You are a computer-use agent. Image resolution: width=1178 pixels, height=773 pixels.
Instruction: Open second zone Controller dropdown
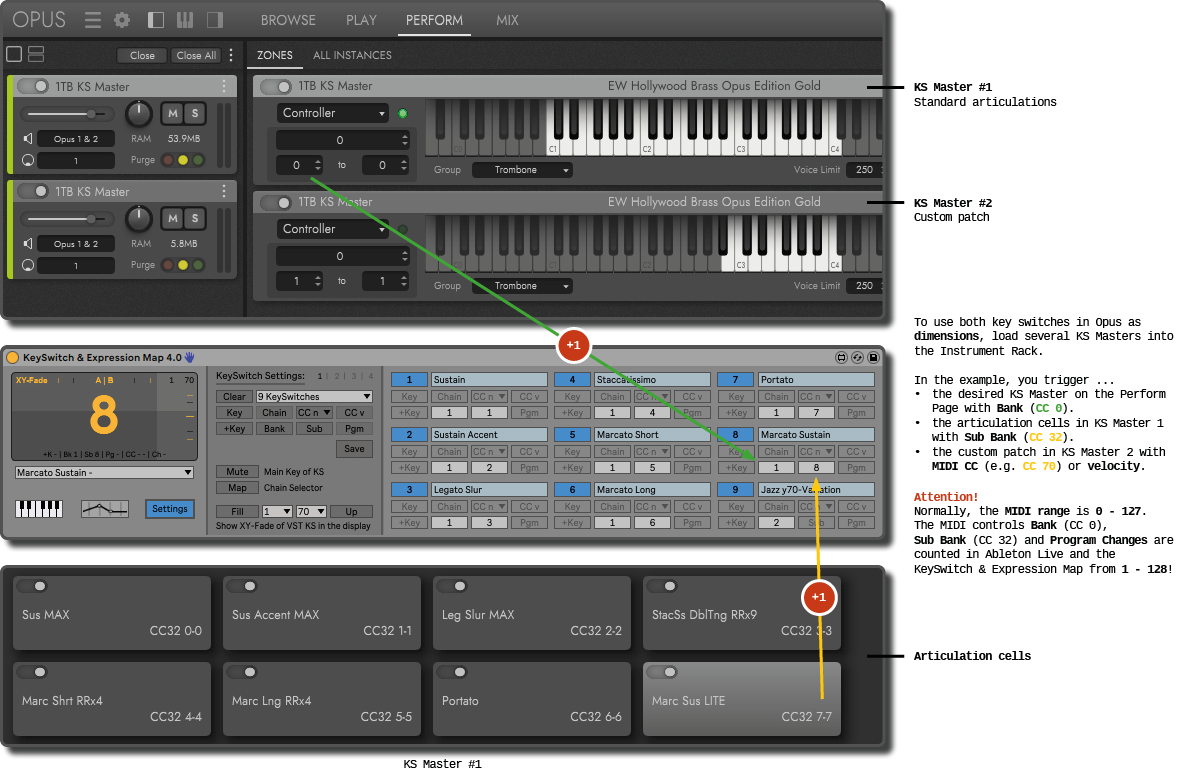(332, 229)
